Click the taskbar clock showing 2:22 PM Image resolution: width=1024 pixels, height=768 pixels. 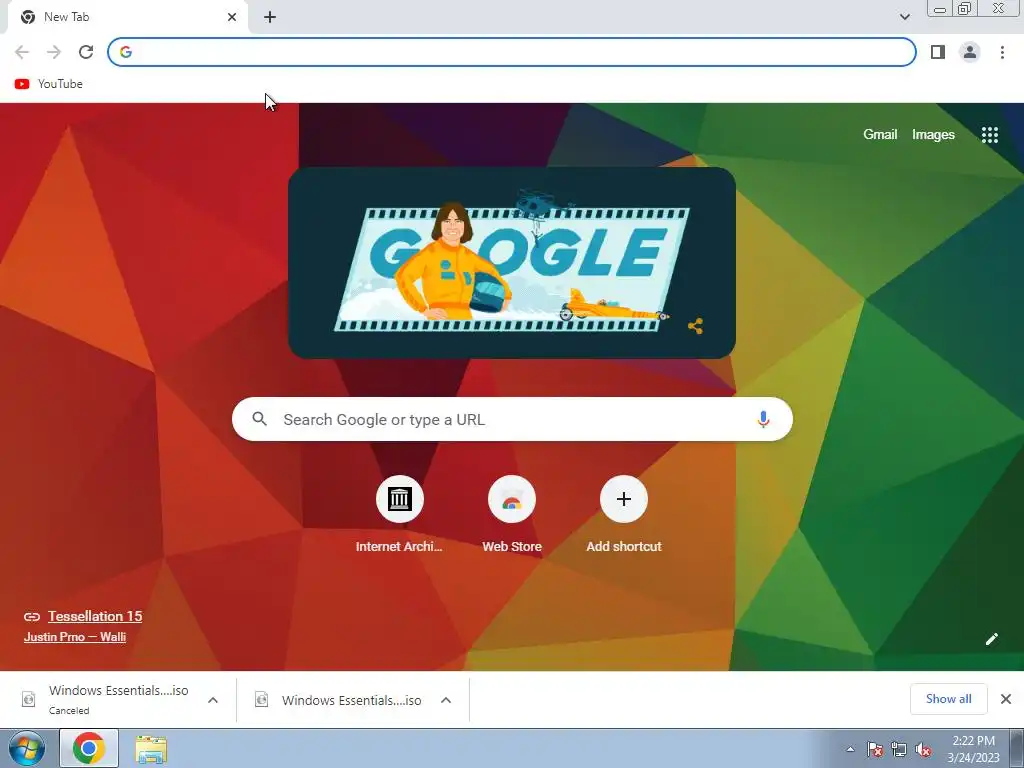(973, 749)
